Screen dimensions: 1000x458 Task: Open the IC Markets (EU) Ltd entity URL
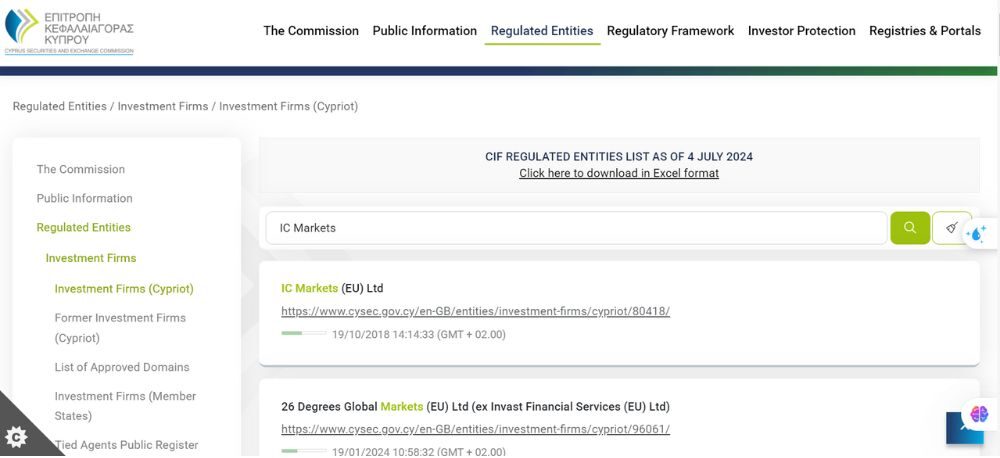pos(475,311)
